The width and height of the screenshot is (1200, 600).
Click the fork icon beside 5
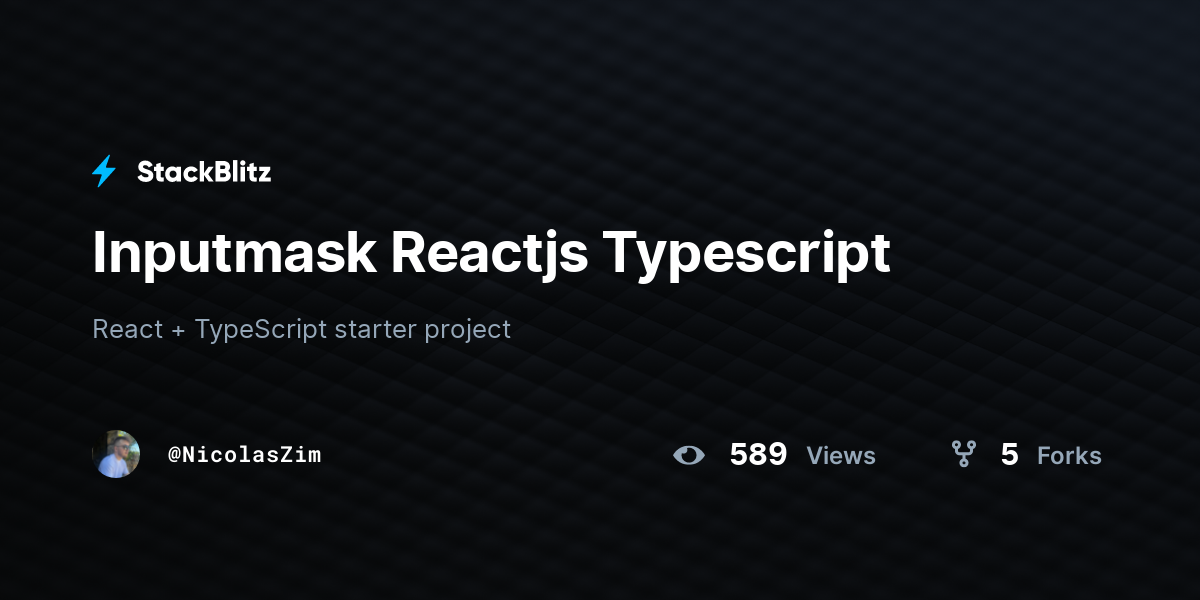(x=963, y=455)
